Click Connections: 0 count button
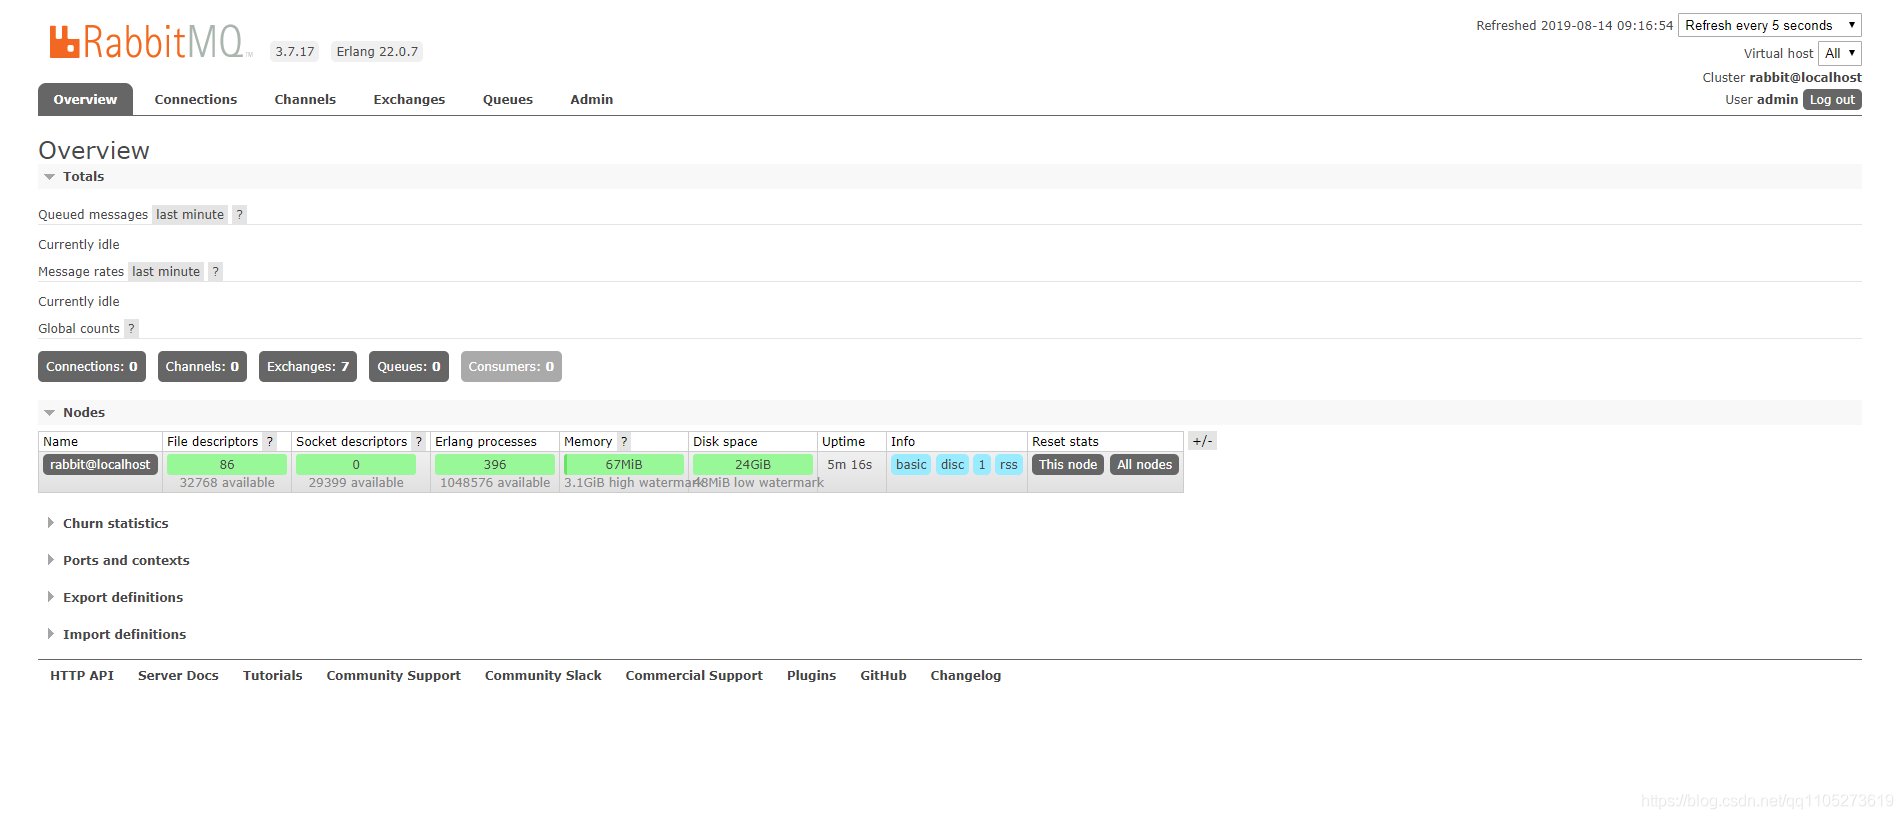 92,366
